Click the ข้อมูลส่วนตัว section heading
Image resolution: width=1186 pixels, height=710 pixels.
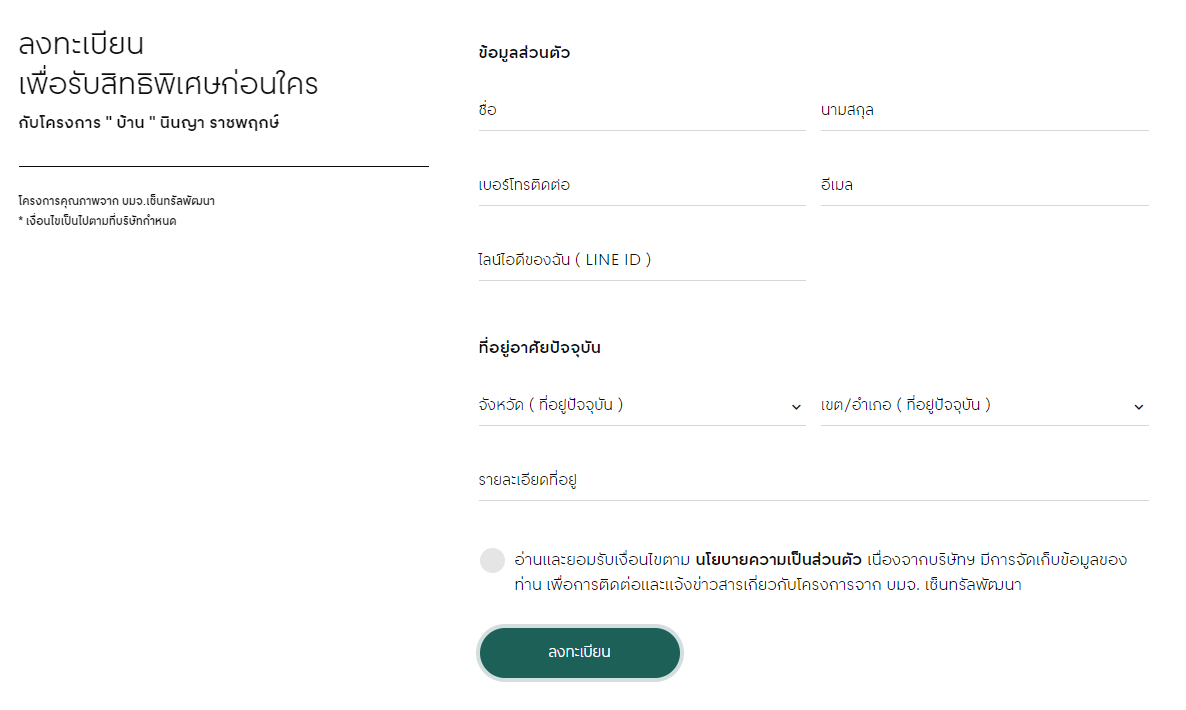click(524, 53)
